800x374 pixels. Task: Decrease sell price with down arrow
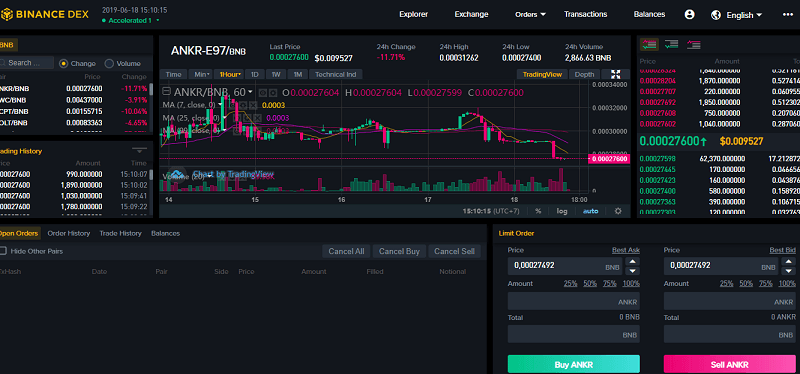(x=788, y=270)
